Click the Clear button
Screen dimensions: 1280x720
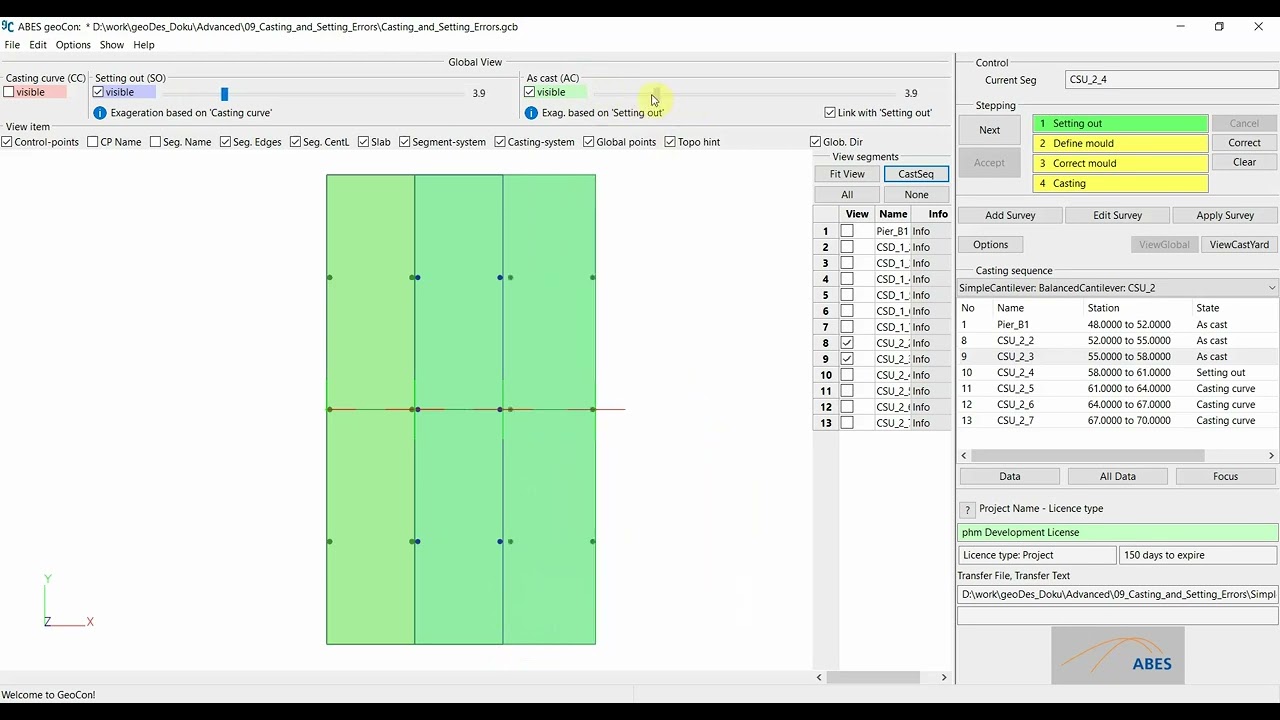click(x=1244, y=162)
